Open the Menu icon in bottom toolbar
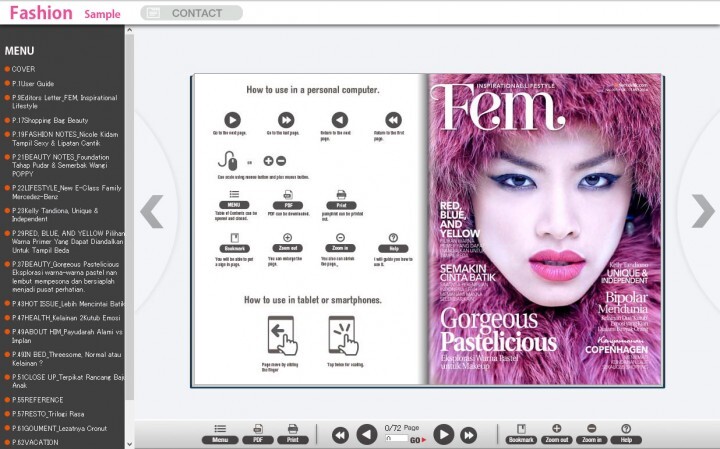 [x=220, y=433]
